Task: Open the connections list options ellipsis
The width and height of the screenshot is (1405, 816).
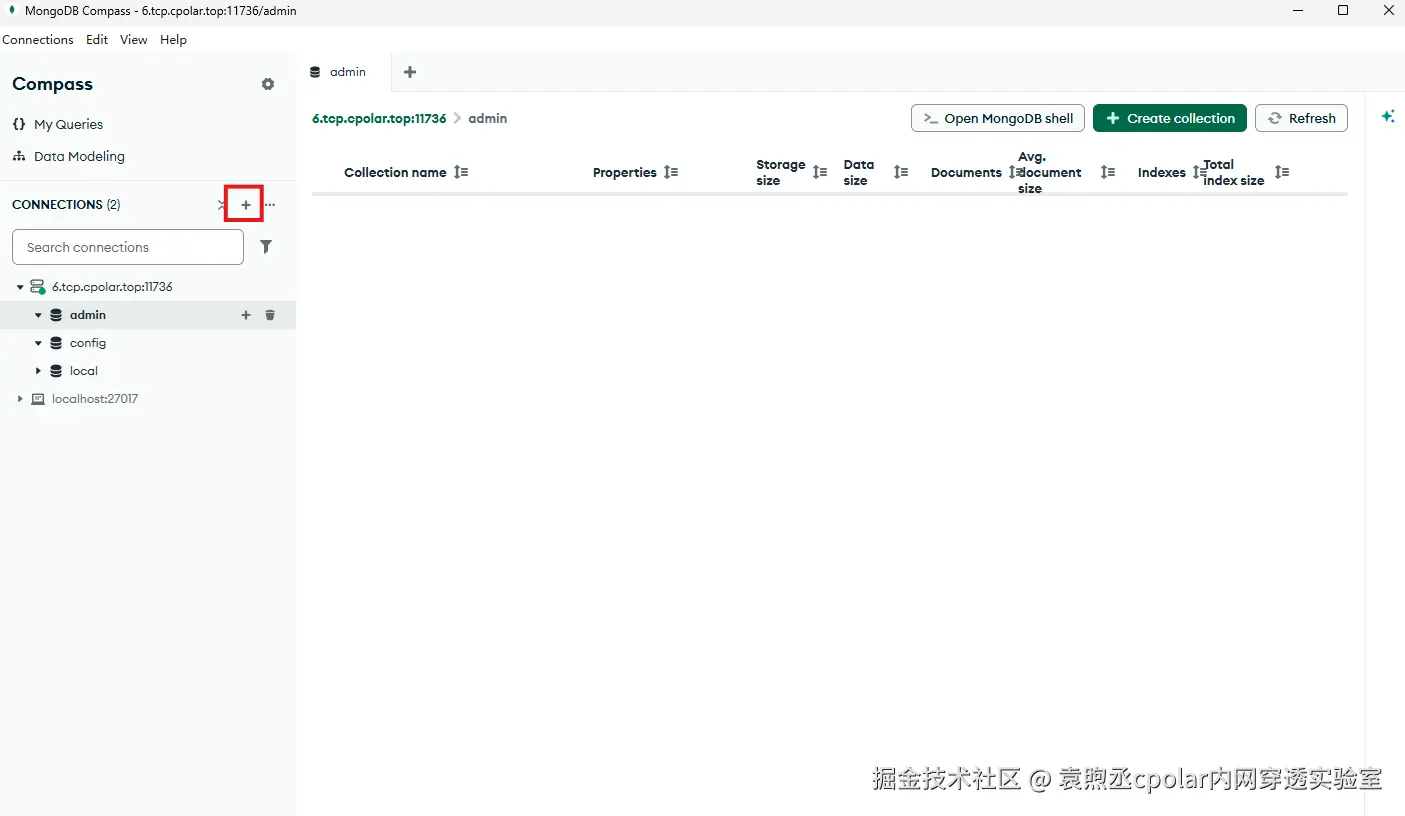Action: [x=270, y=205]
